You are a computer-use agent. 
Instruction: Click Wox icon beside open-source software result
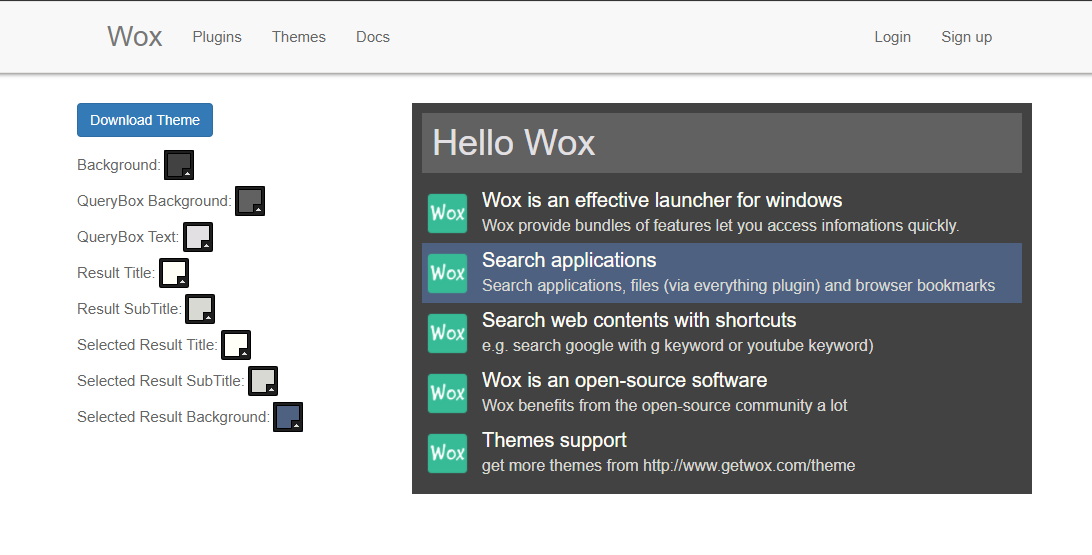coord(447,393)
